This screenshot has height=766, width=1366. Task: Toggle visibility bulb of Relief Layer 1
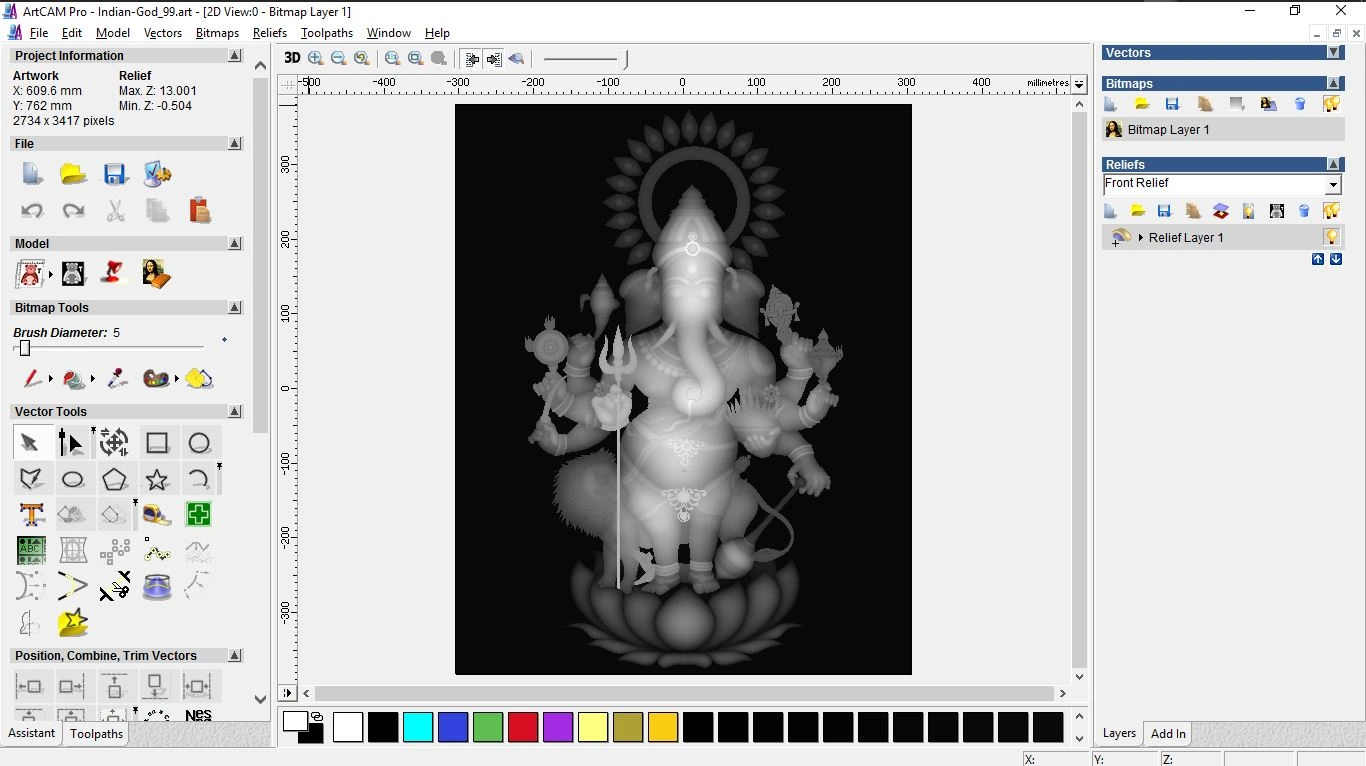1331,237
